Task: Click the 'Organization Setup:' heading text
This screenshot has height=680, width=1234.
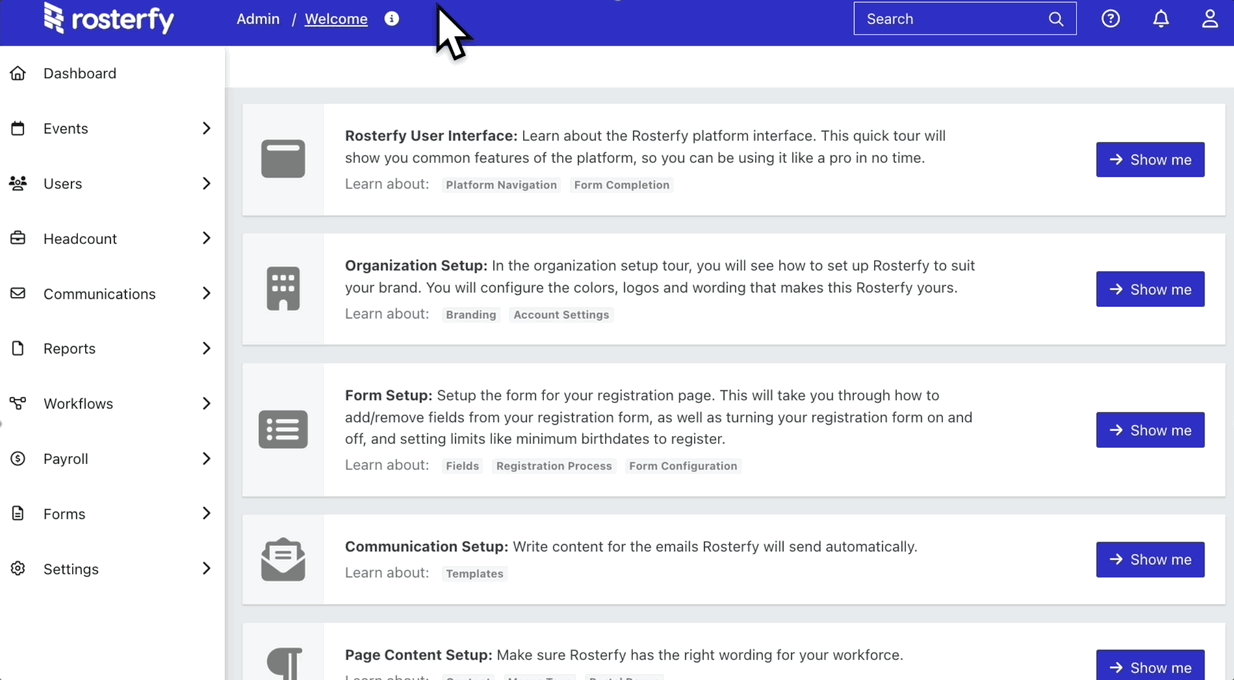Action: [x=416, y=266]
